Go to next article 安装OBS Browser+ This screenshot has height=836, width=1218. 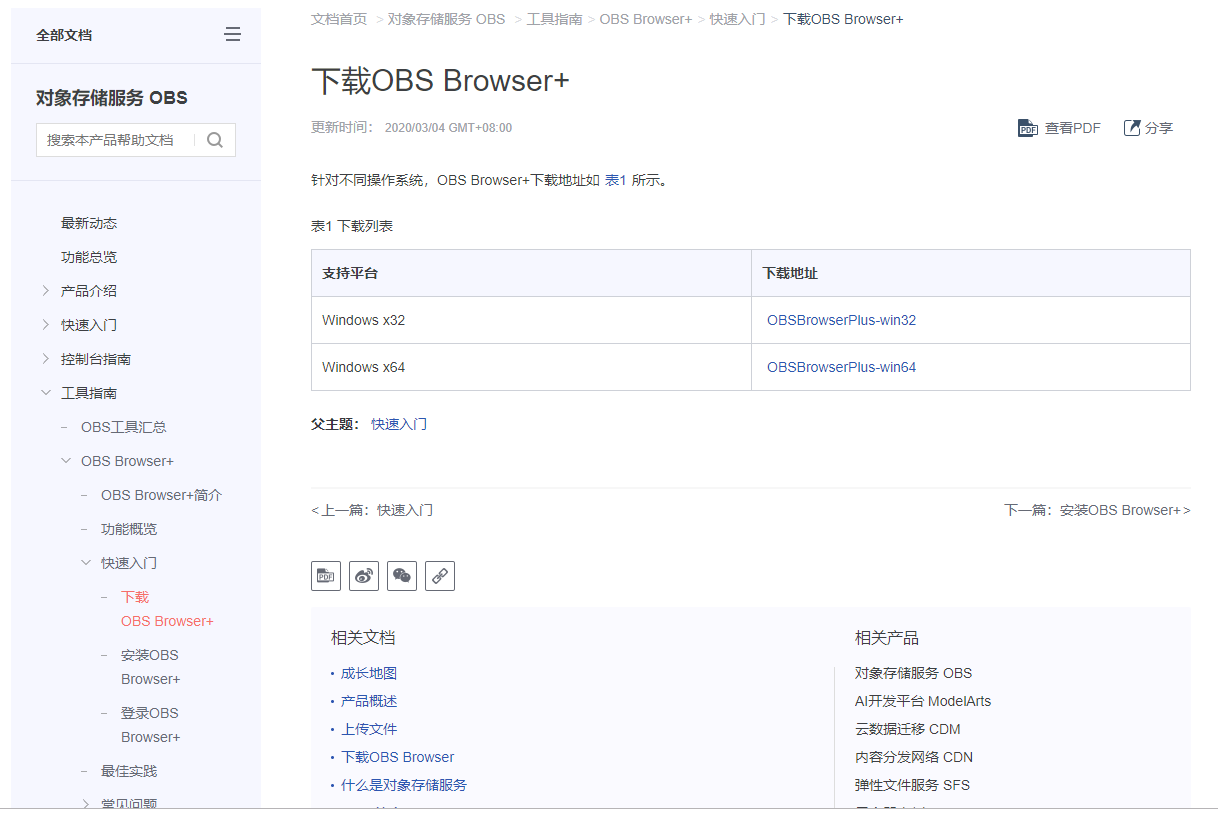coord(1097,510)
